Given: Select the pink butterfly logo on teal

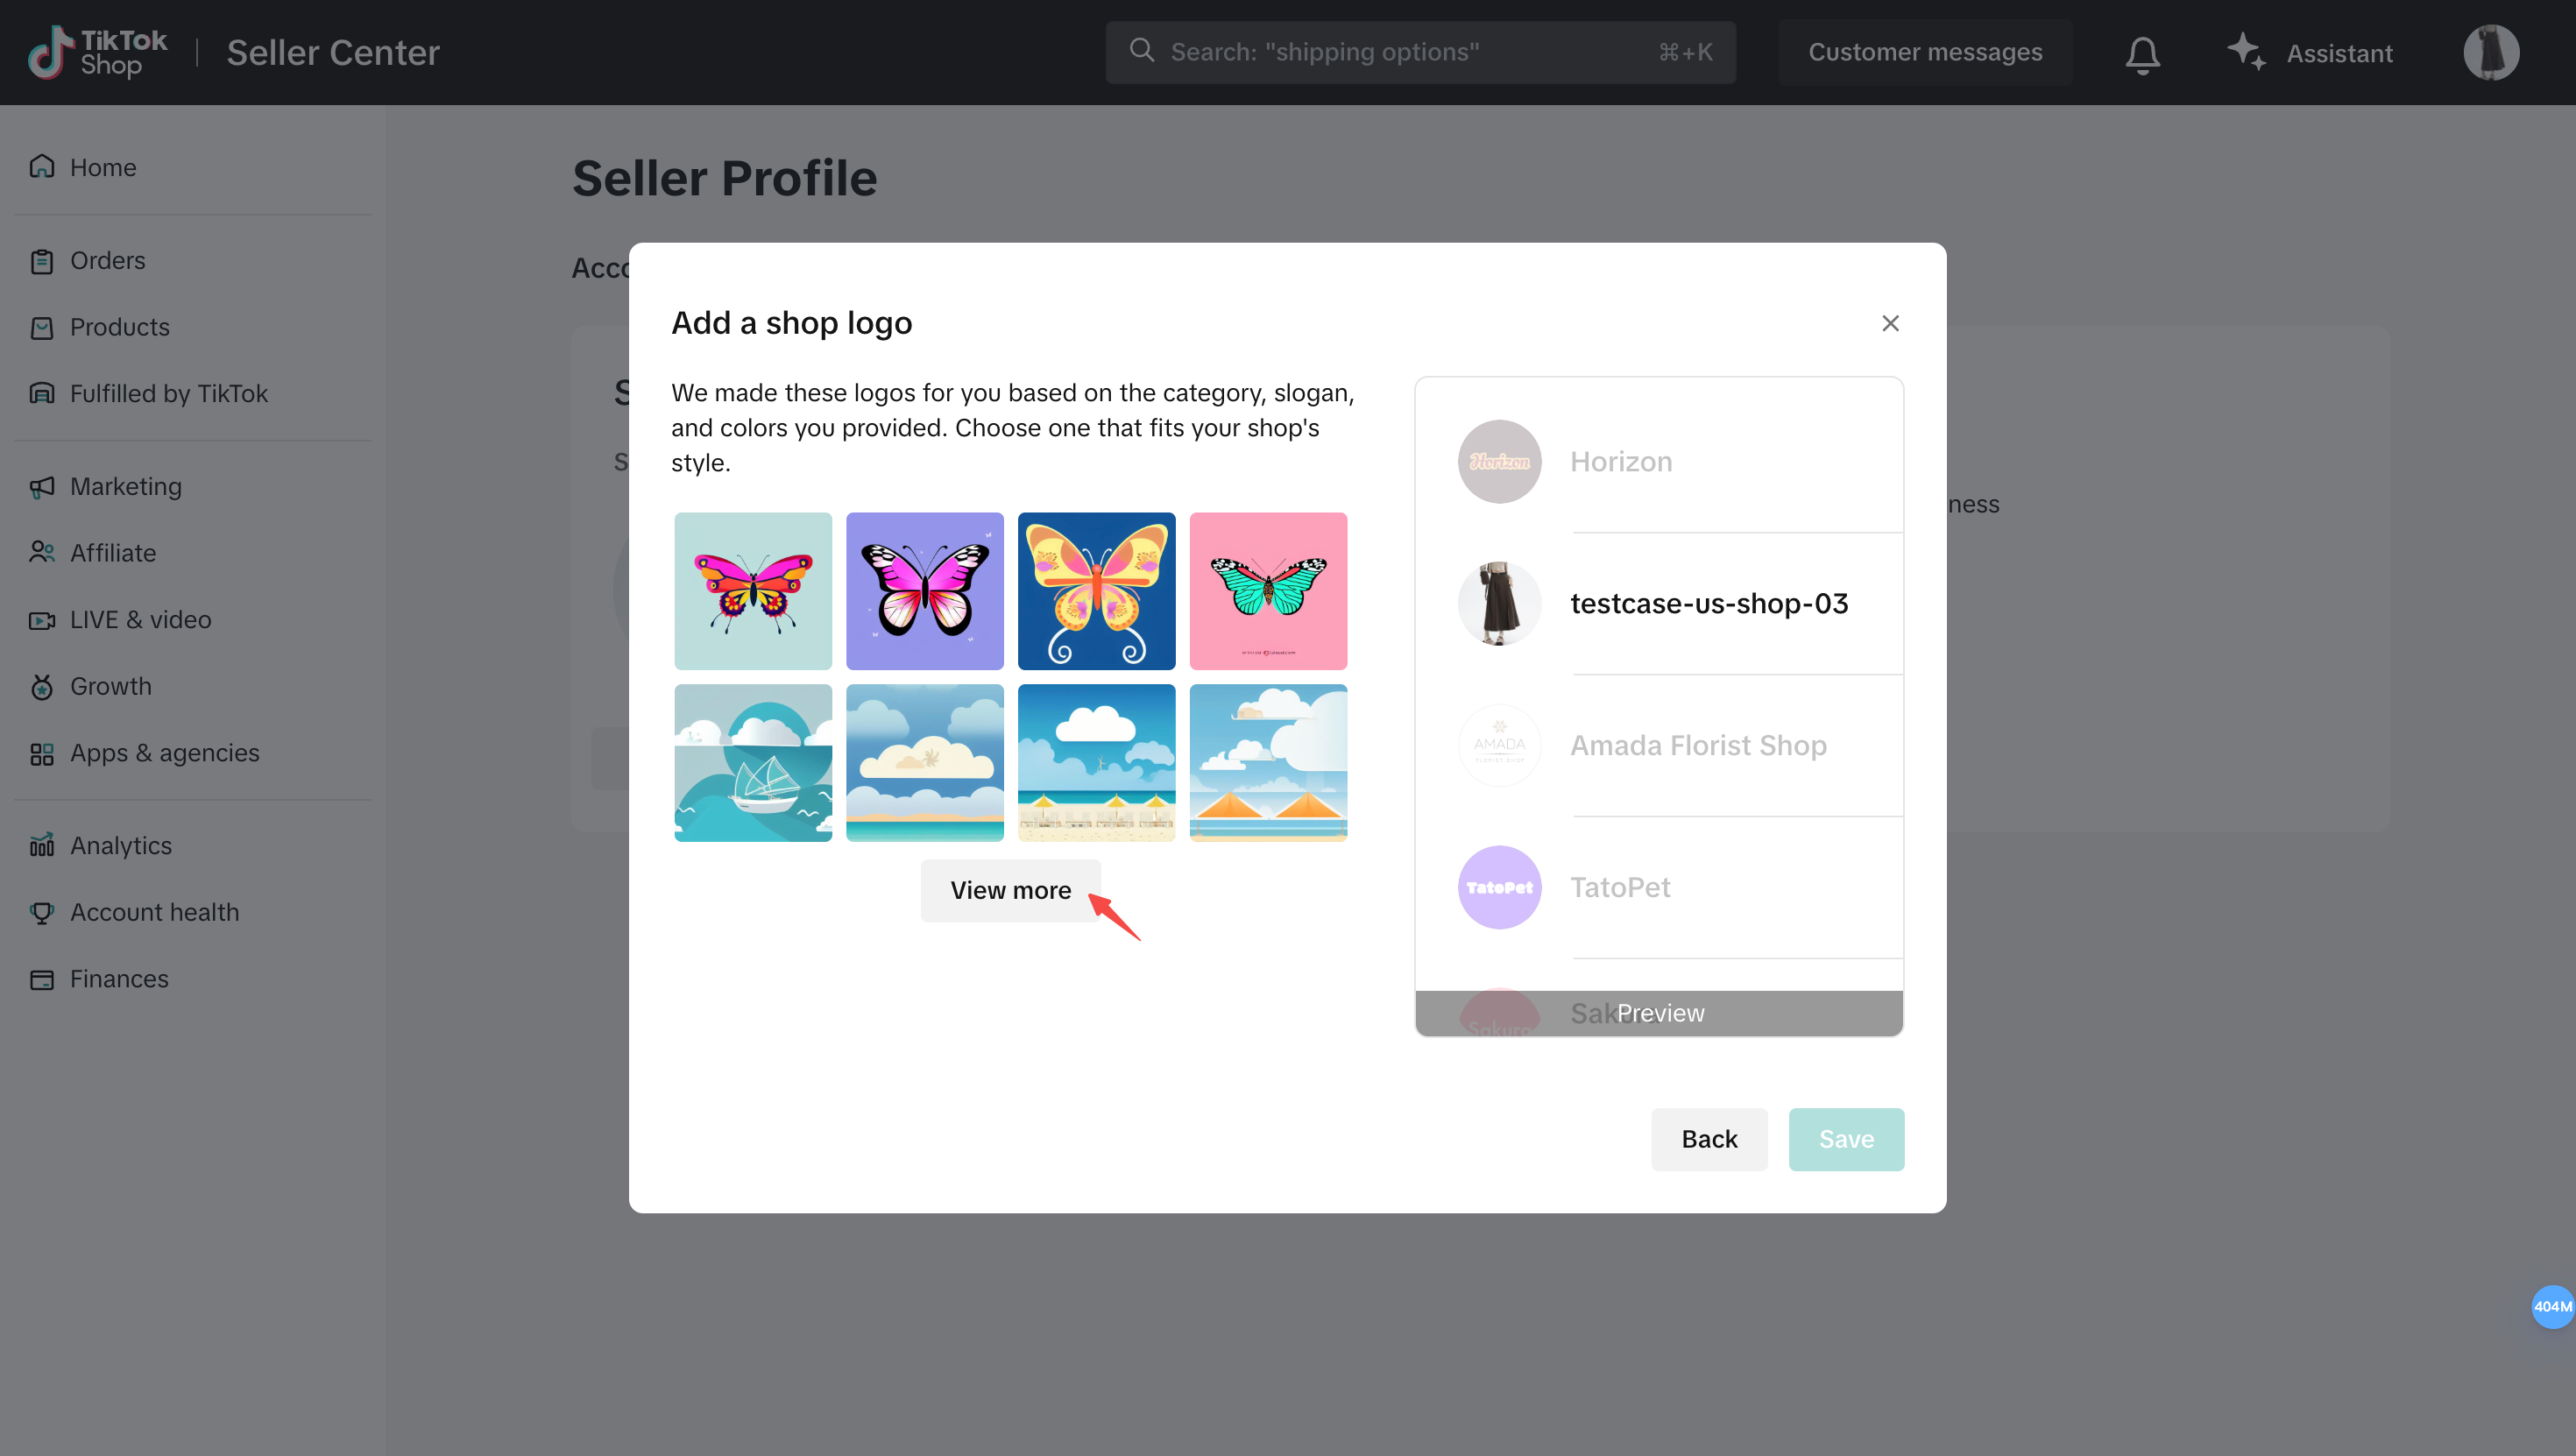Looking at the screenshot, I should 753,591.
